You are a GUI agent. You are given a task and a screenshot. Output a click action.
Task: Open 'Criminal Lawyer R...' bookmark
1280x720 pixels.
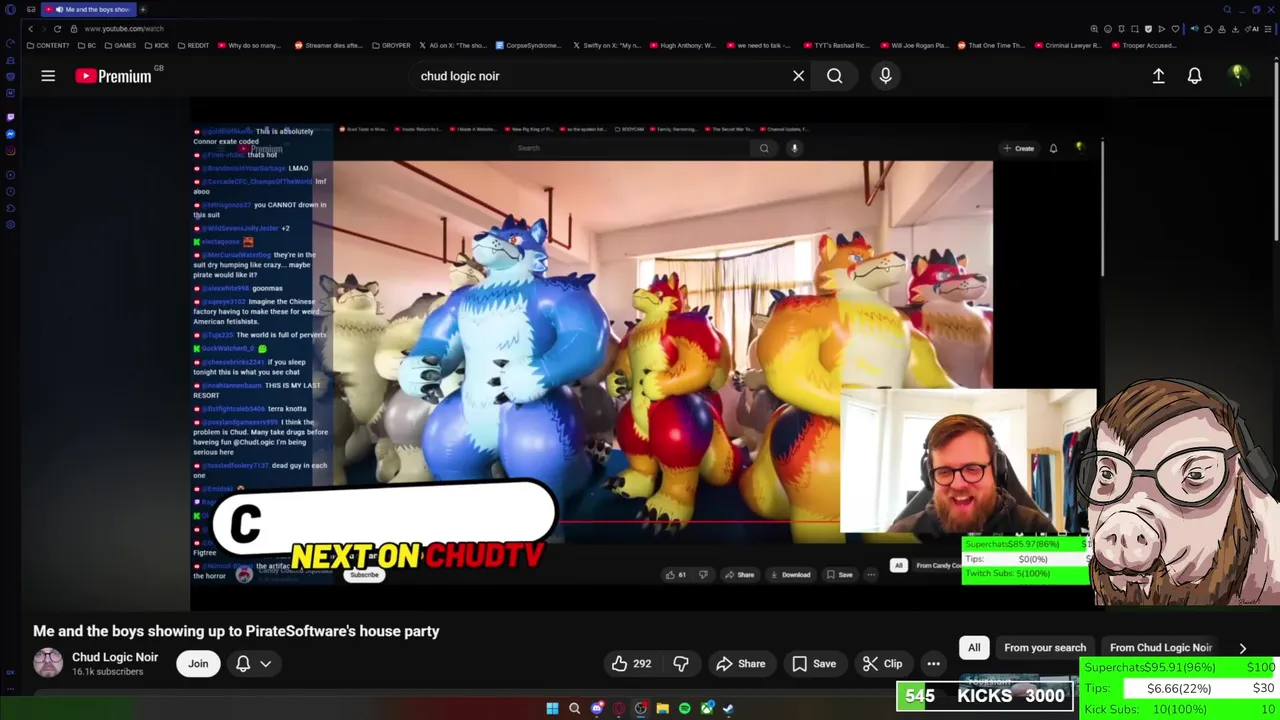click(x=1068, y=45)
